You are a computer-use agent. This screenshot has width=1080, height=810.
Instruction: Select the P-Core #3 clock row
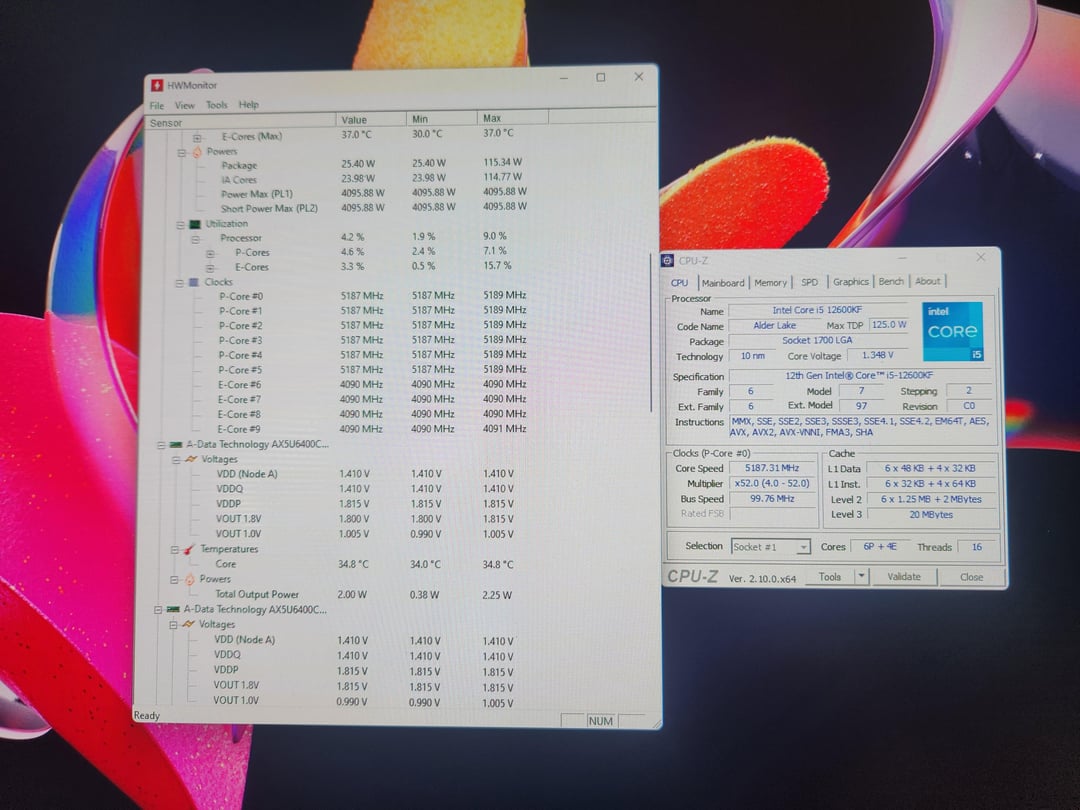click(372, 340)
